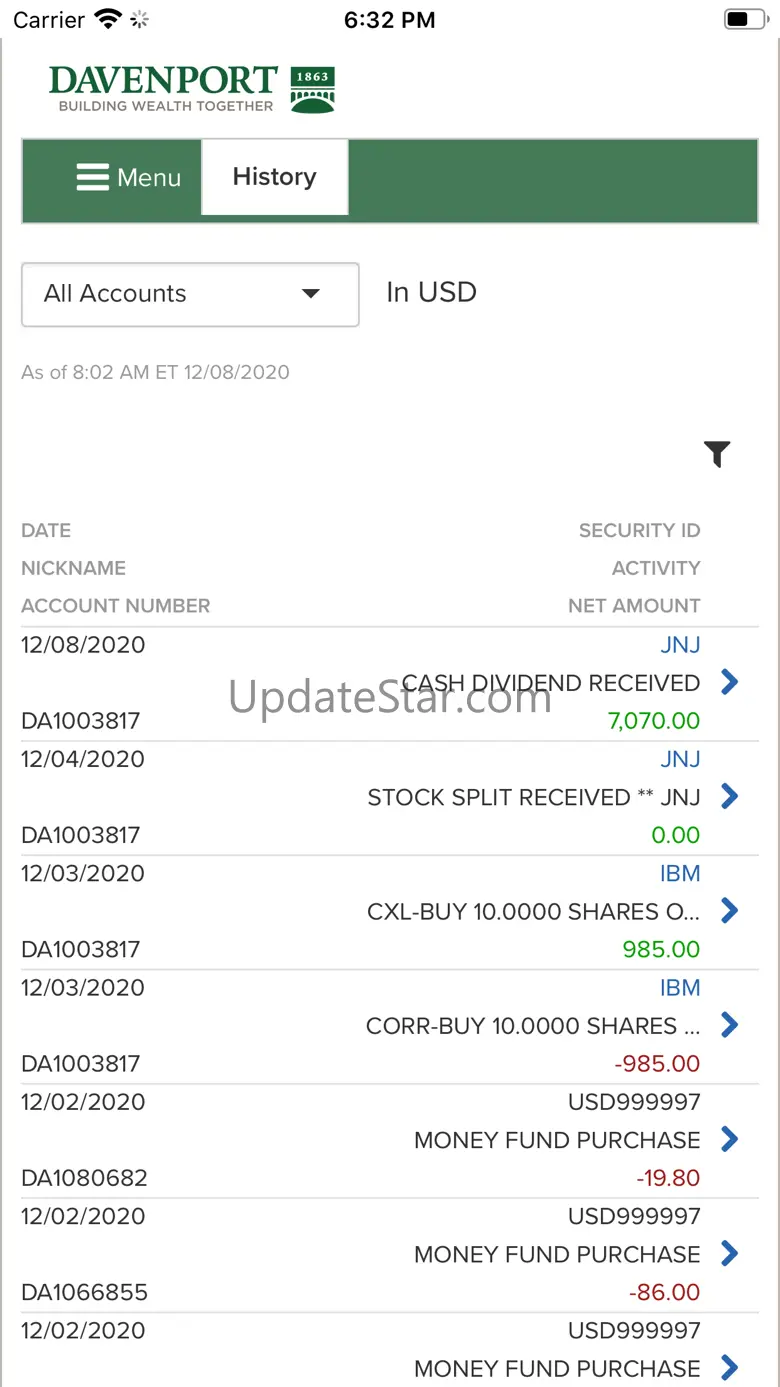Select the CASH DIVIDEND RECEIVED activity text
780x1387 pixels.
551,683
